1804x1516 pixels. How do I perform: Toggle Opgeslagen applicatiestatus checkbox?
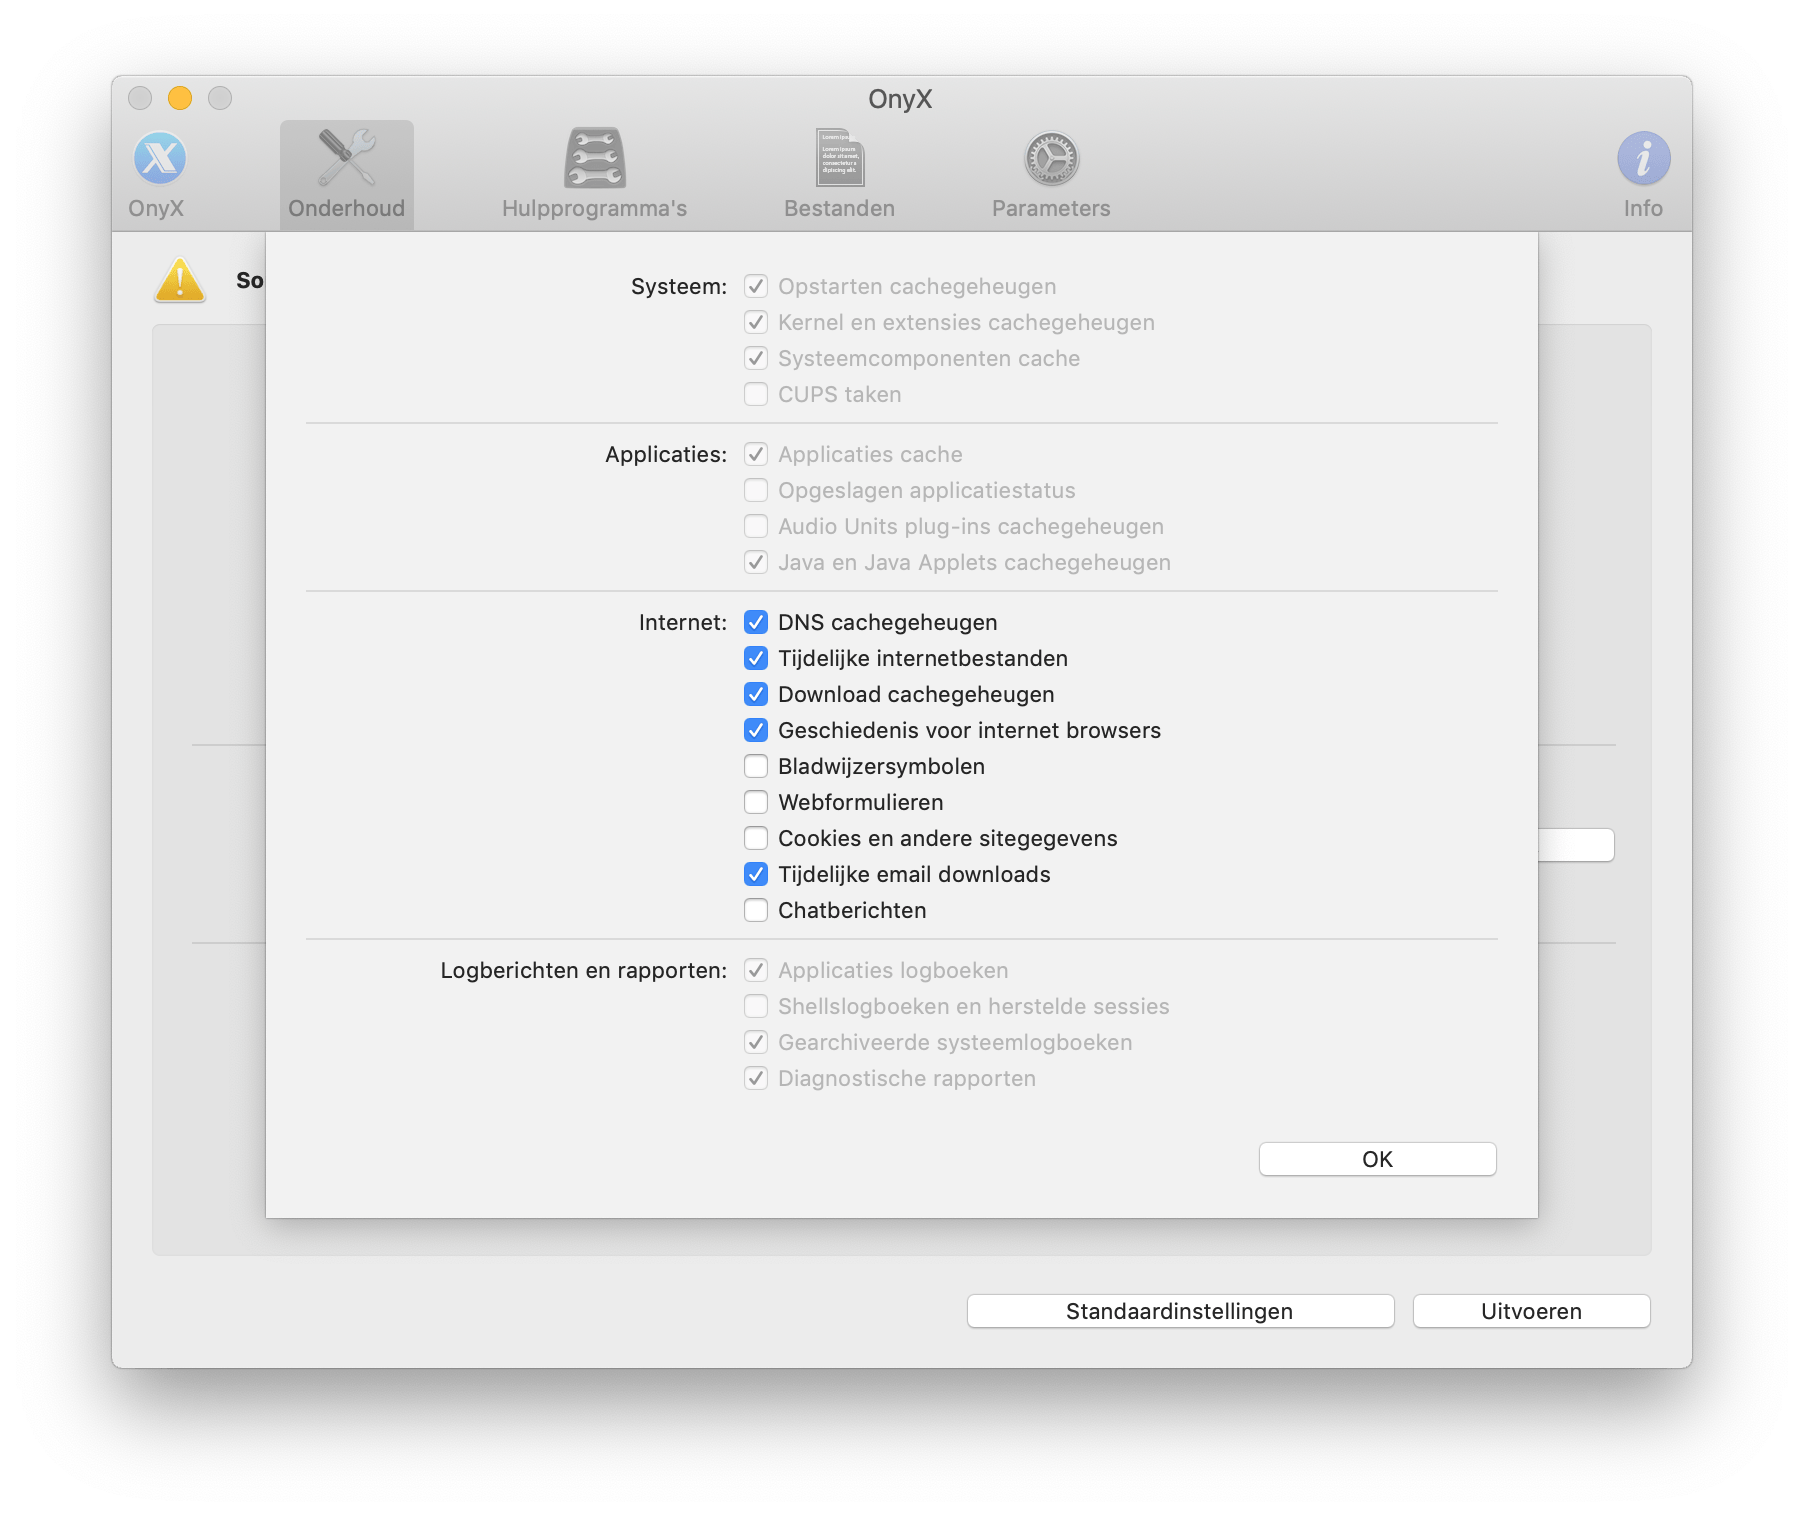(756, 490)
